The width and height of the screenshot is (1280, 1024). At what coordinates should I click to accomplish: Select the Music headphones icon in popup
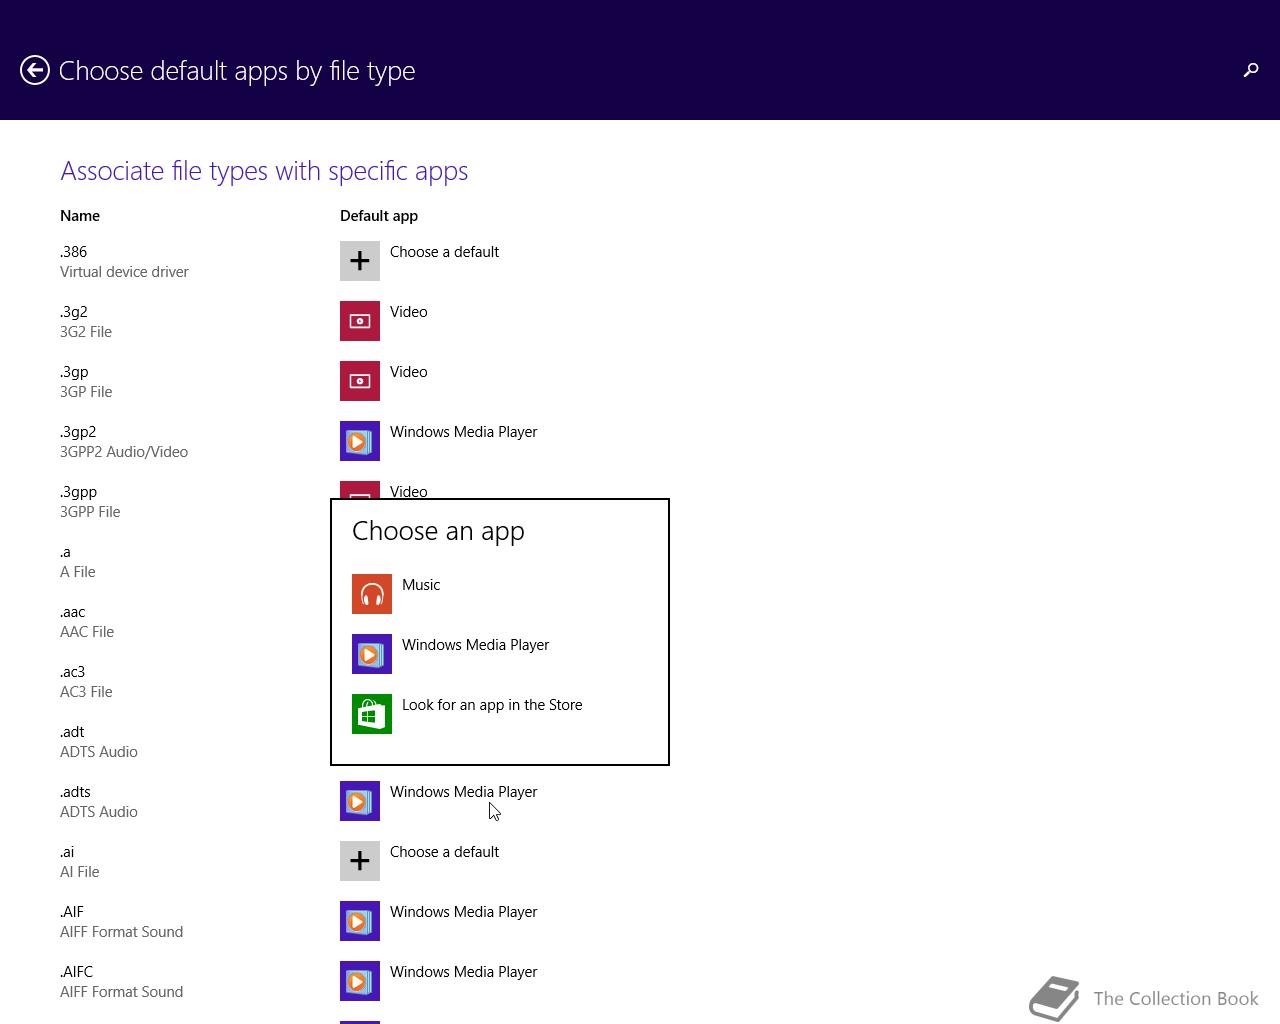372,594
